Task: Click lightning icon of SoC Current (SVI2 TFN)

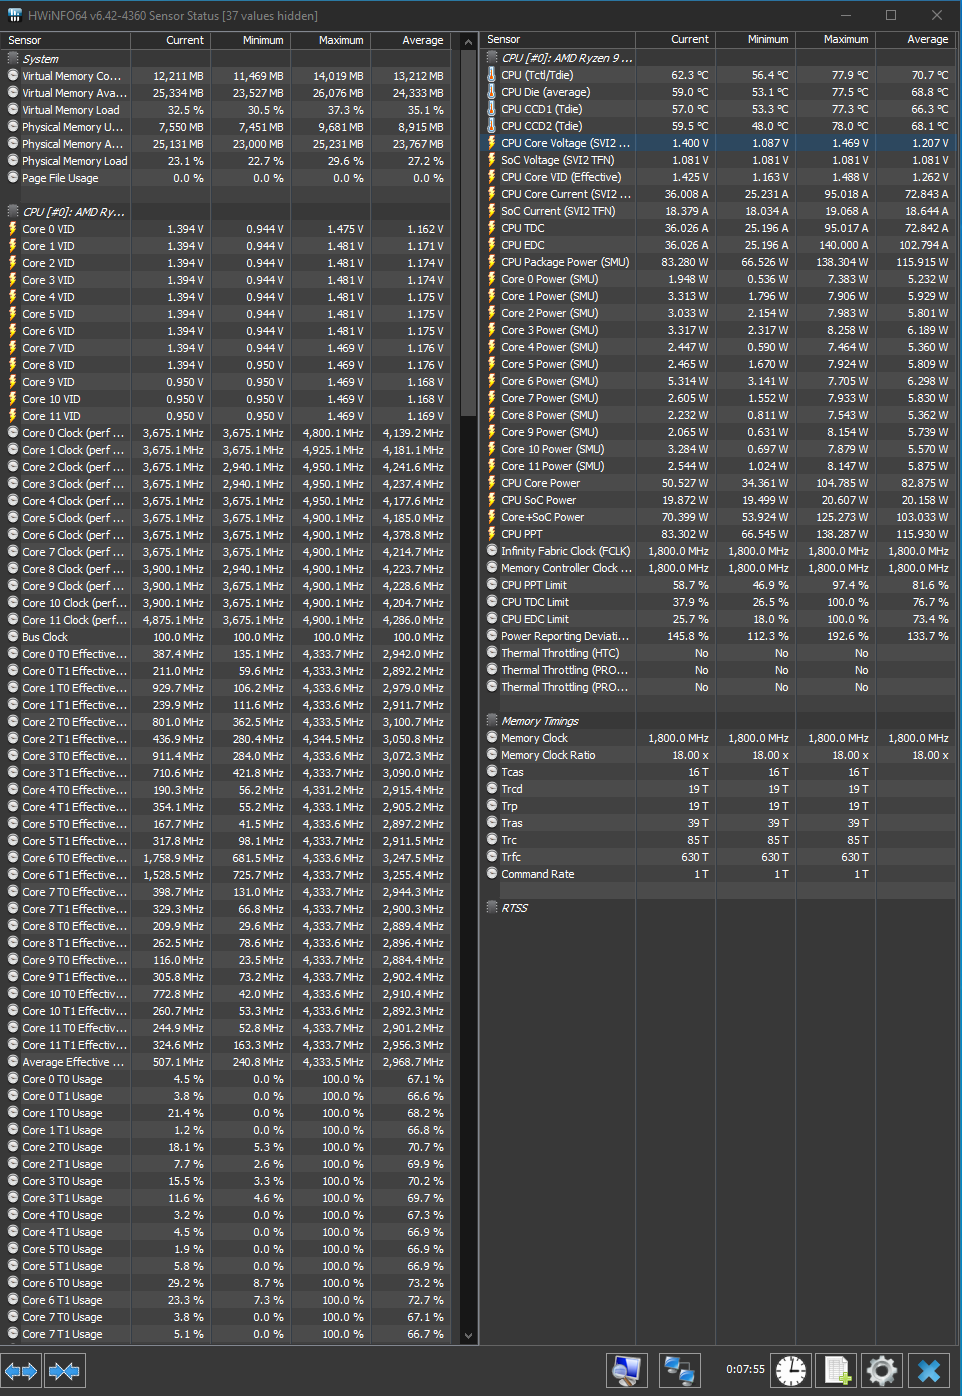Action: click(492, 210)
